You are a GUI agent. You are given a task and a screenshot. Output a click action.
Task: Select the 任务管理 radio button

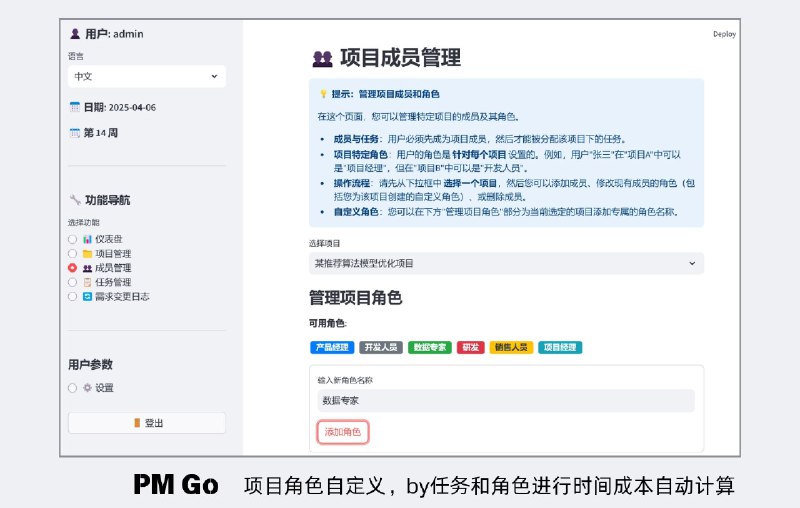72,282
